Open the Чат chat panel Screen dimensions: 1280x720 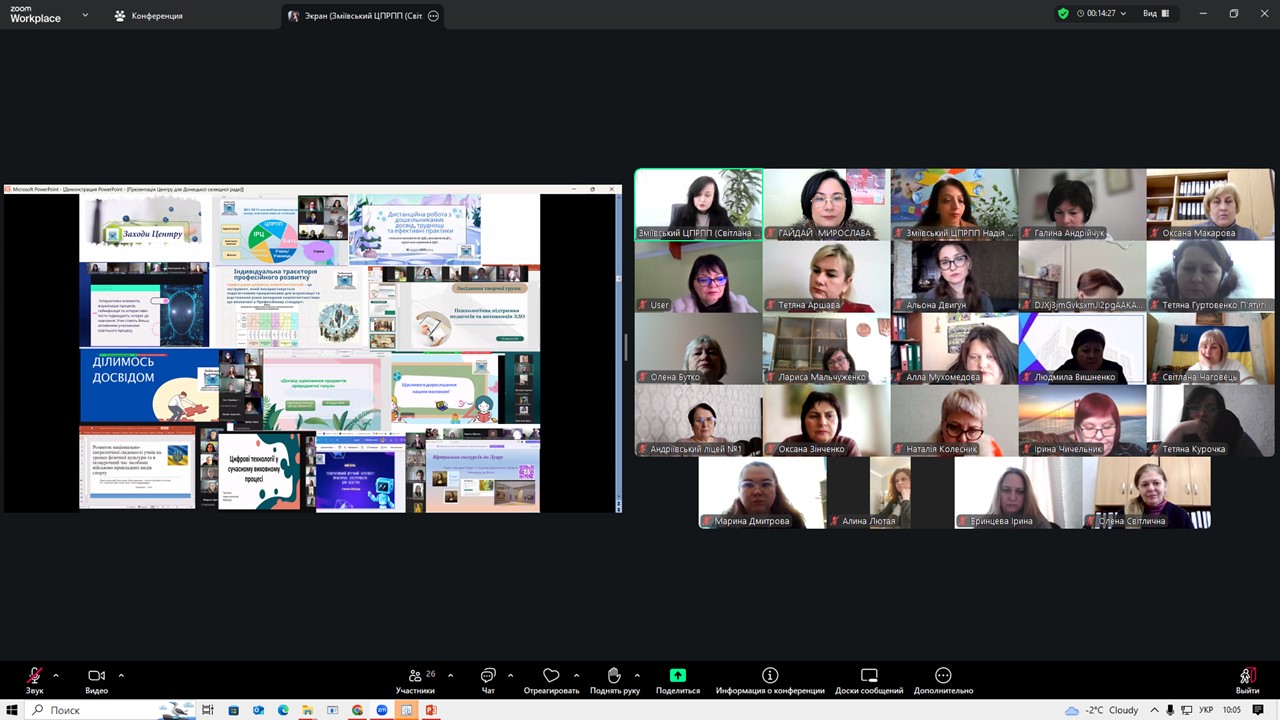point(488,677)
